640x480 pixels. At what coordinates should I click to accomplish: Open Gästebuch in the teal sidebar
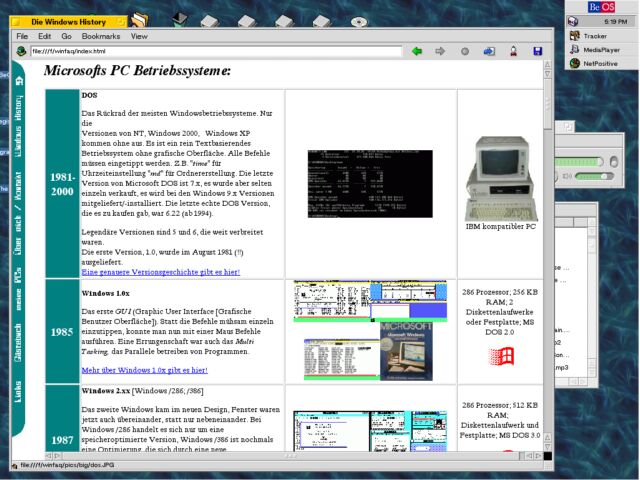(x=18, y=342)
